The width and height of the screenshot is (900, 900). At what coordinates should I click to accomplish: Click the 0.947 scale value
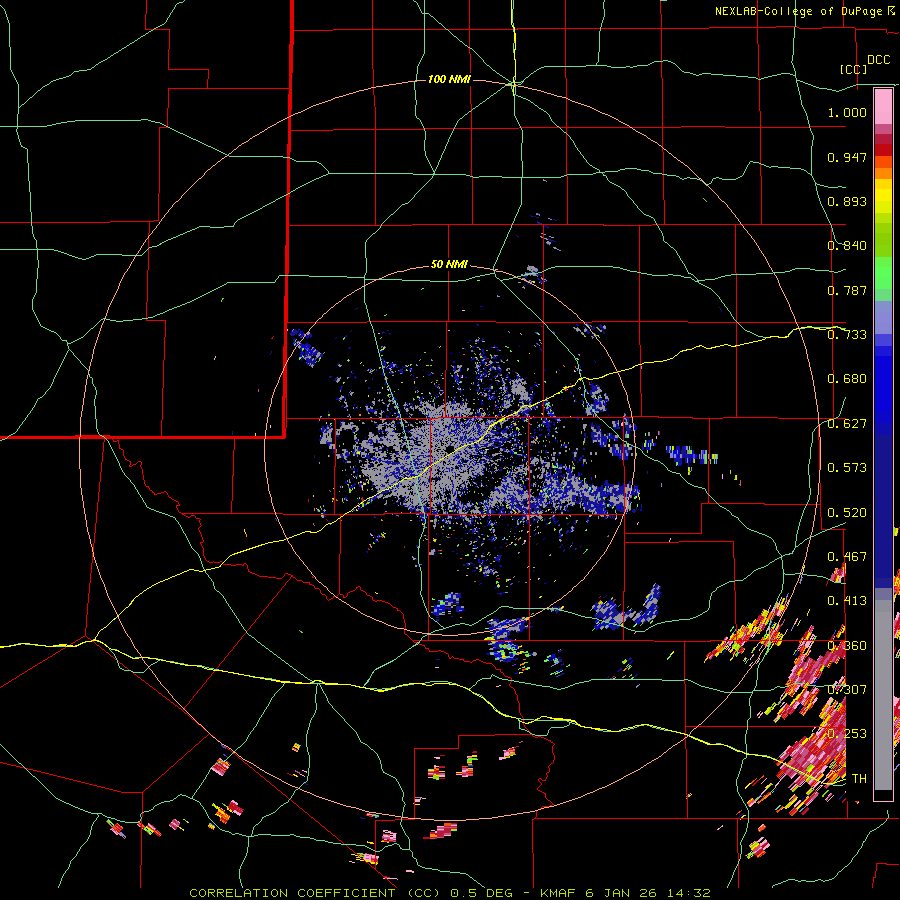coord(847,157)
